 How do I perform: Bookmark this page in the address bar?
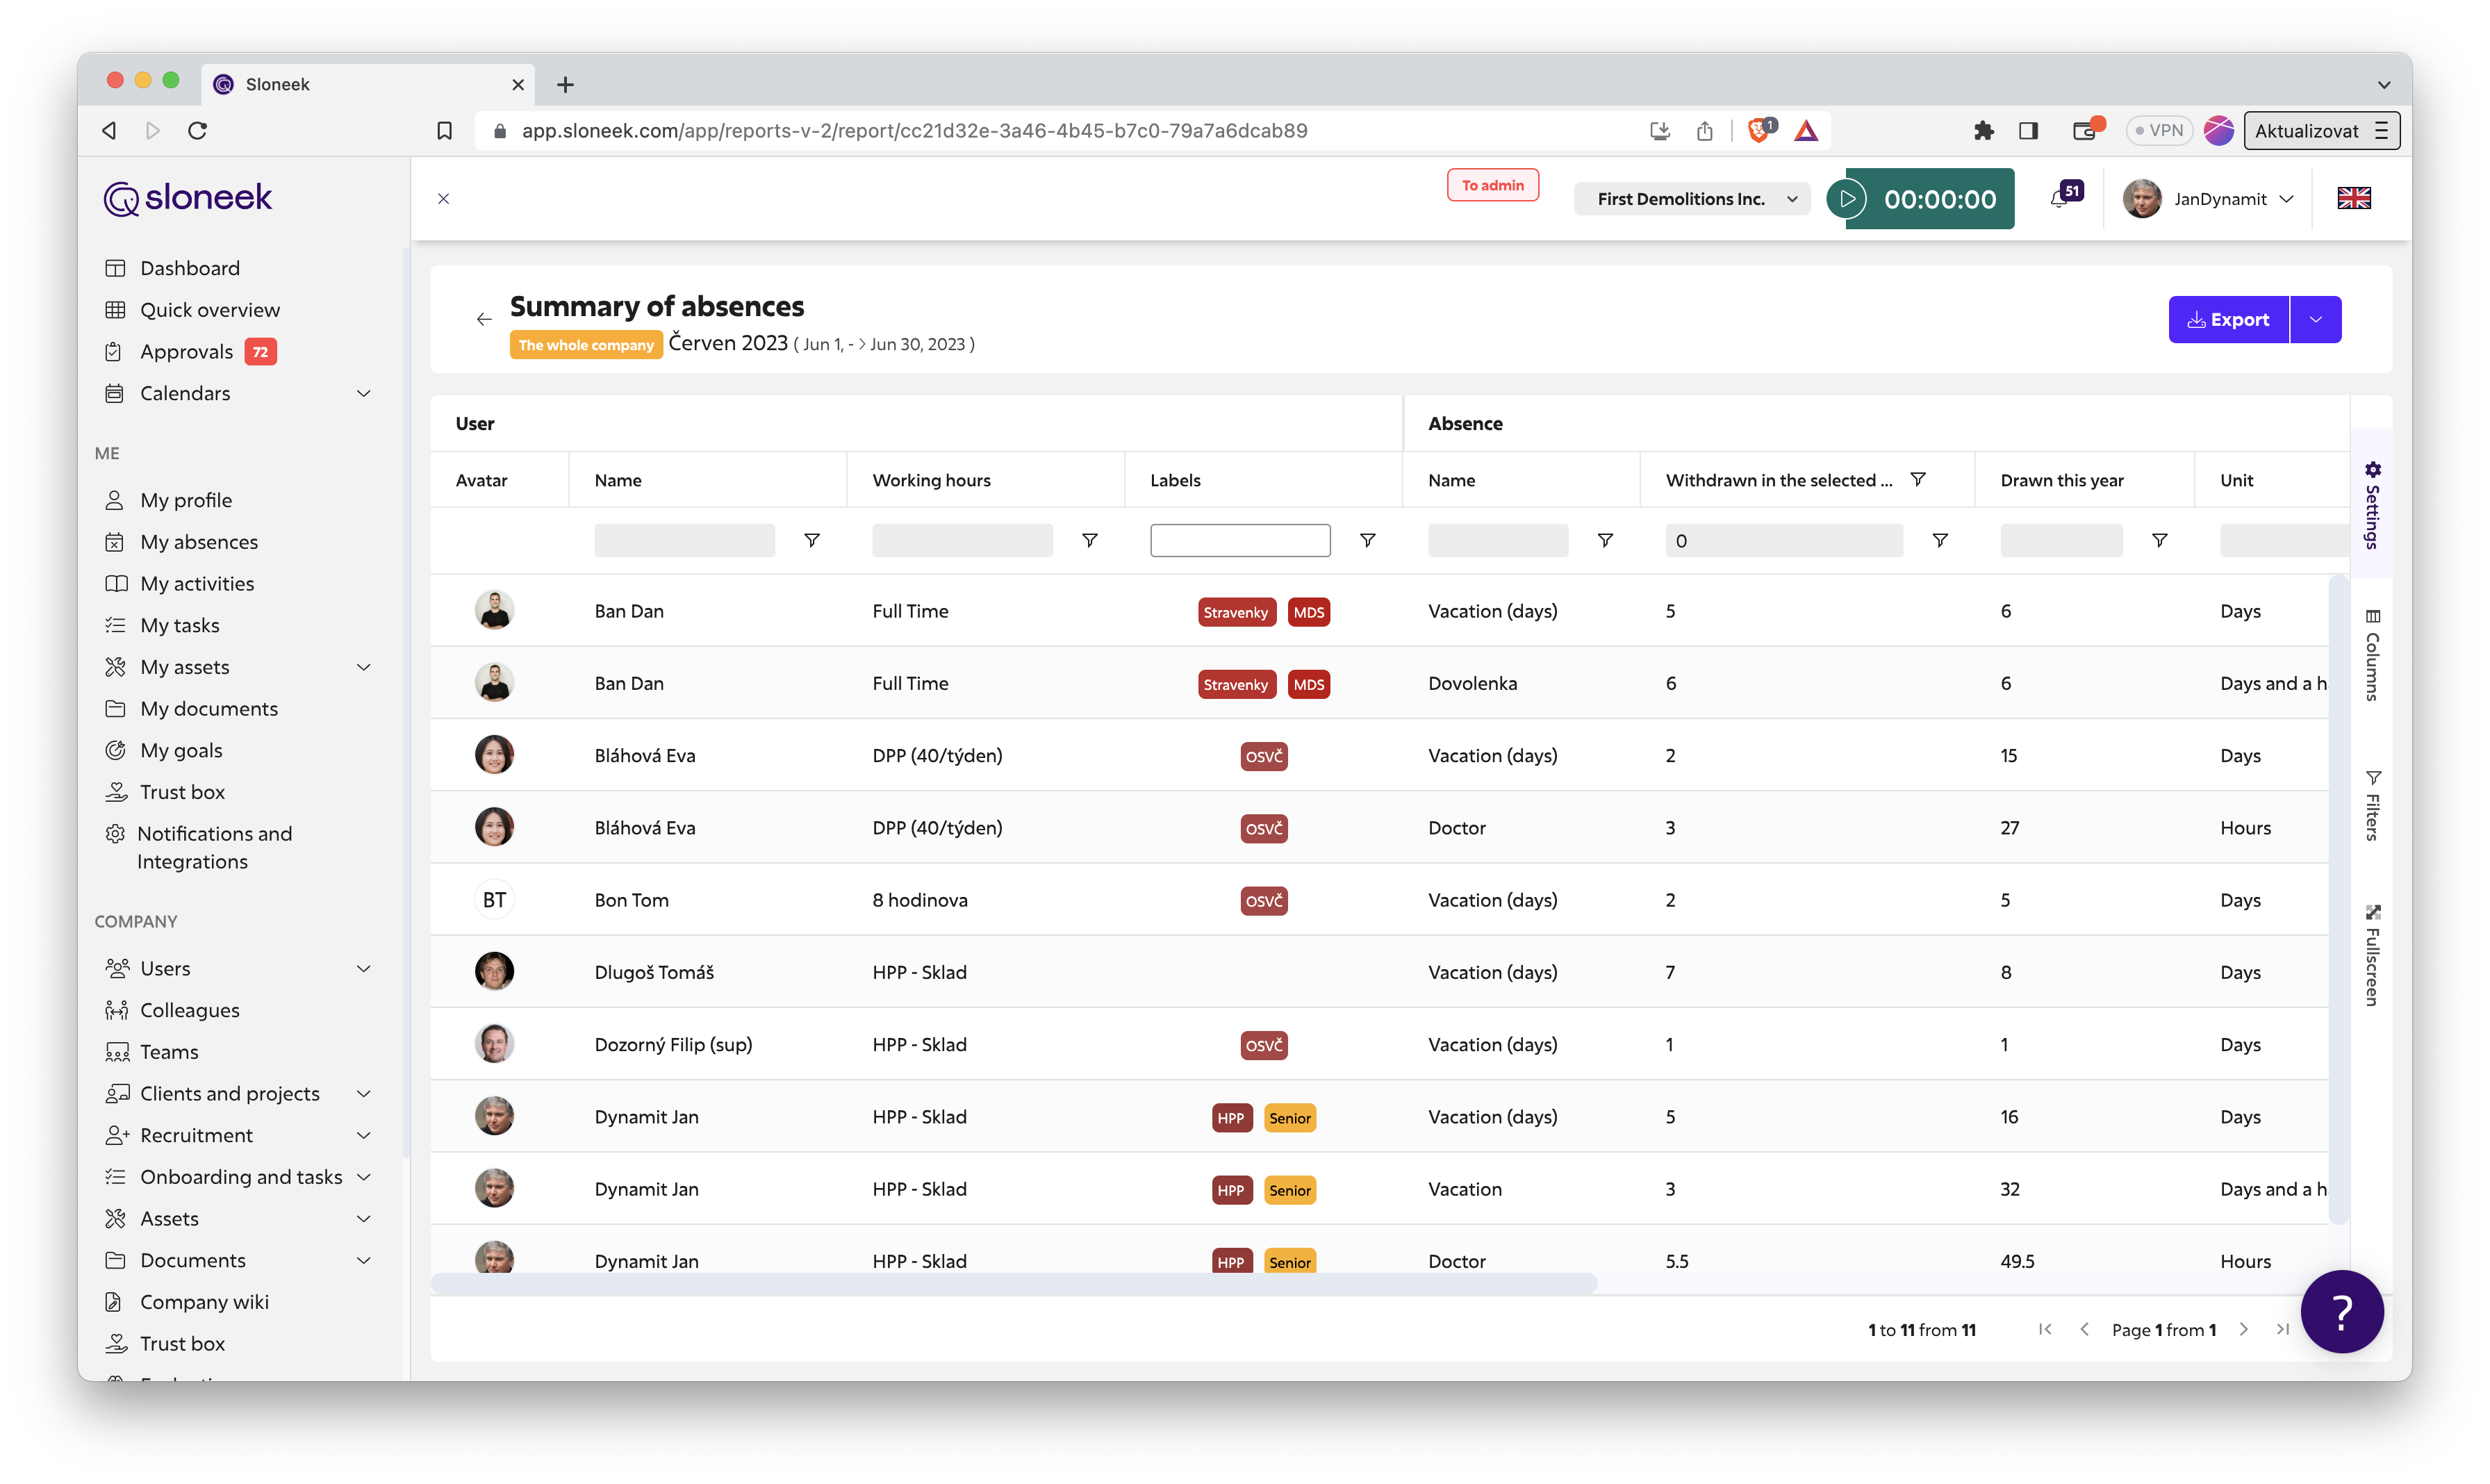point(444,130)
